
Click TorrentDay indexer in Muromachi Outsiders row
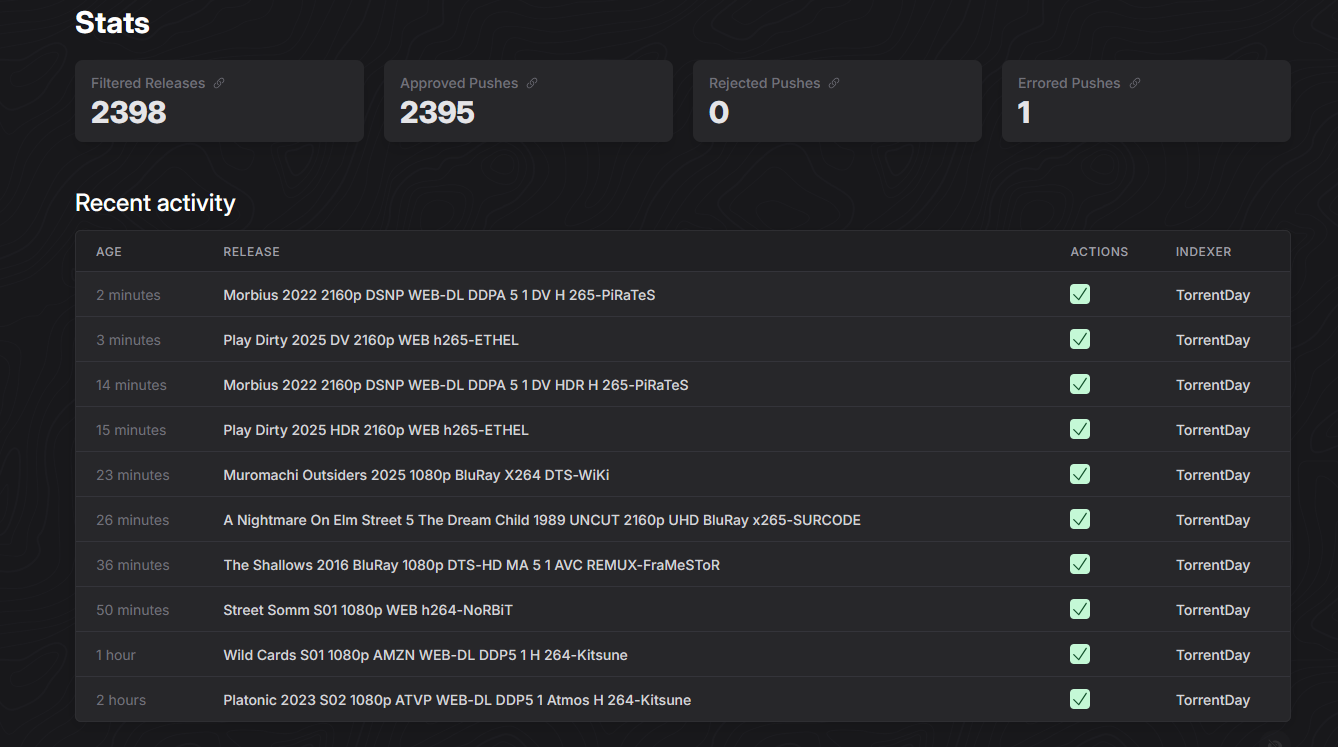tap(1213, 475)
